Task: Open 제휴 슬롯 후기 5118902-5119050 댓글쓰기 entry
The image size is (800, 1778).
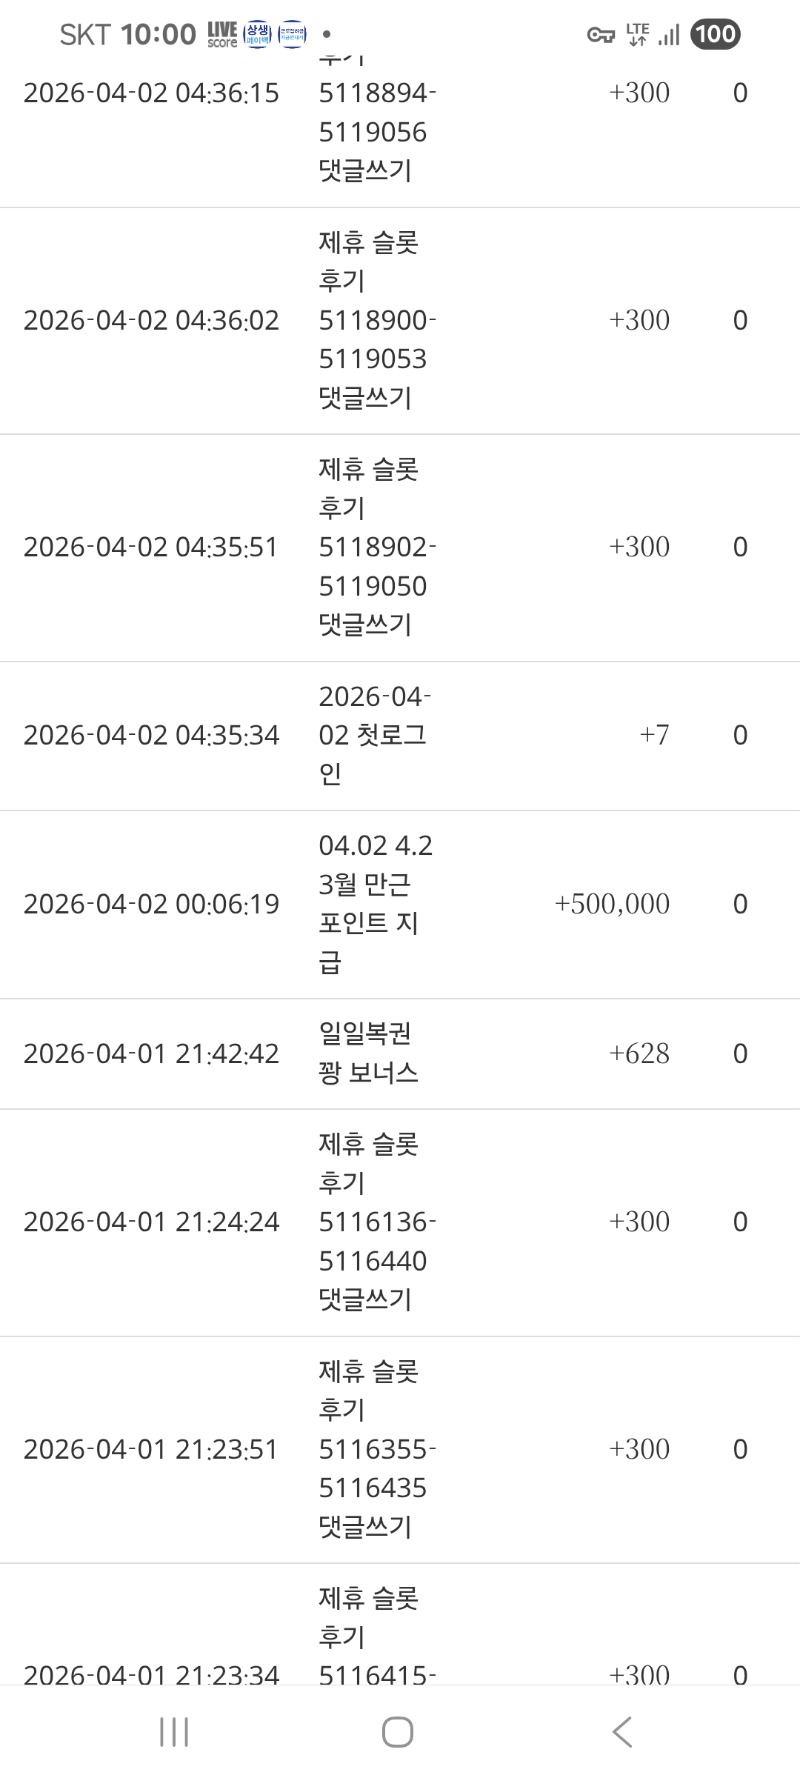Action: click(377, 547)
